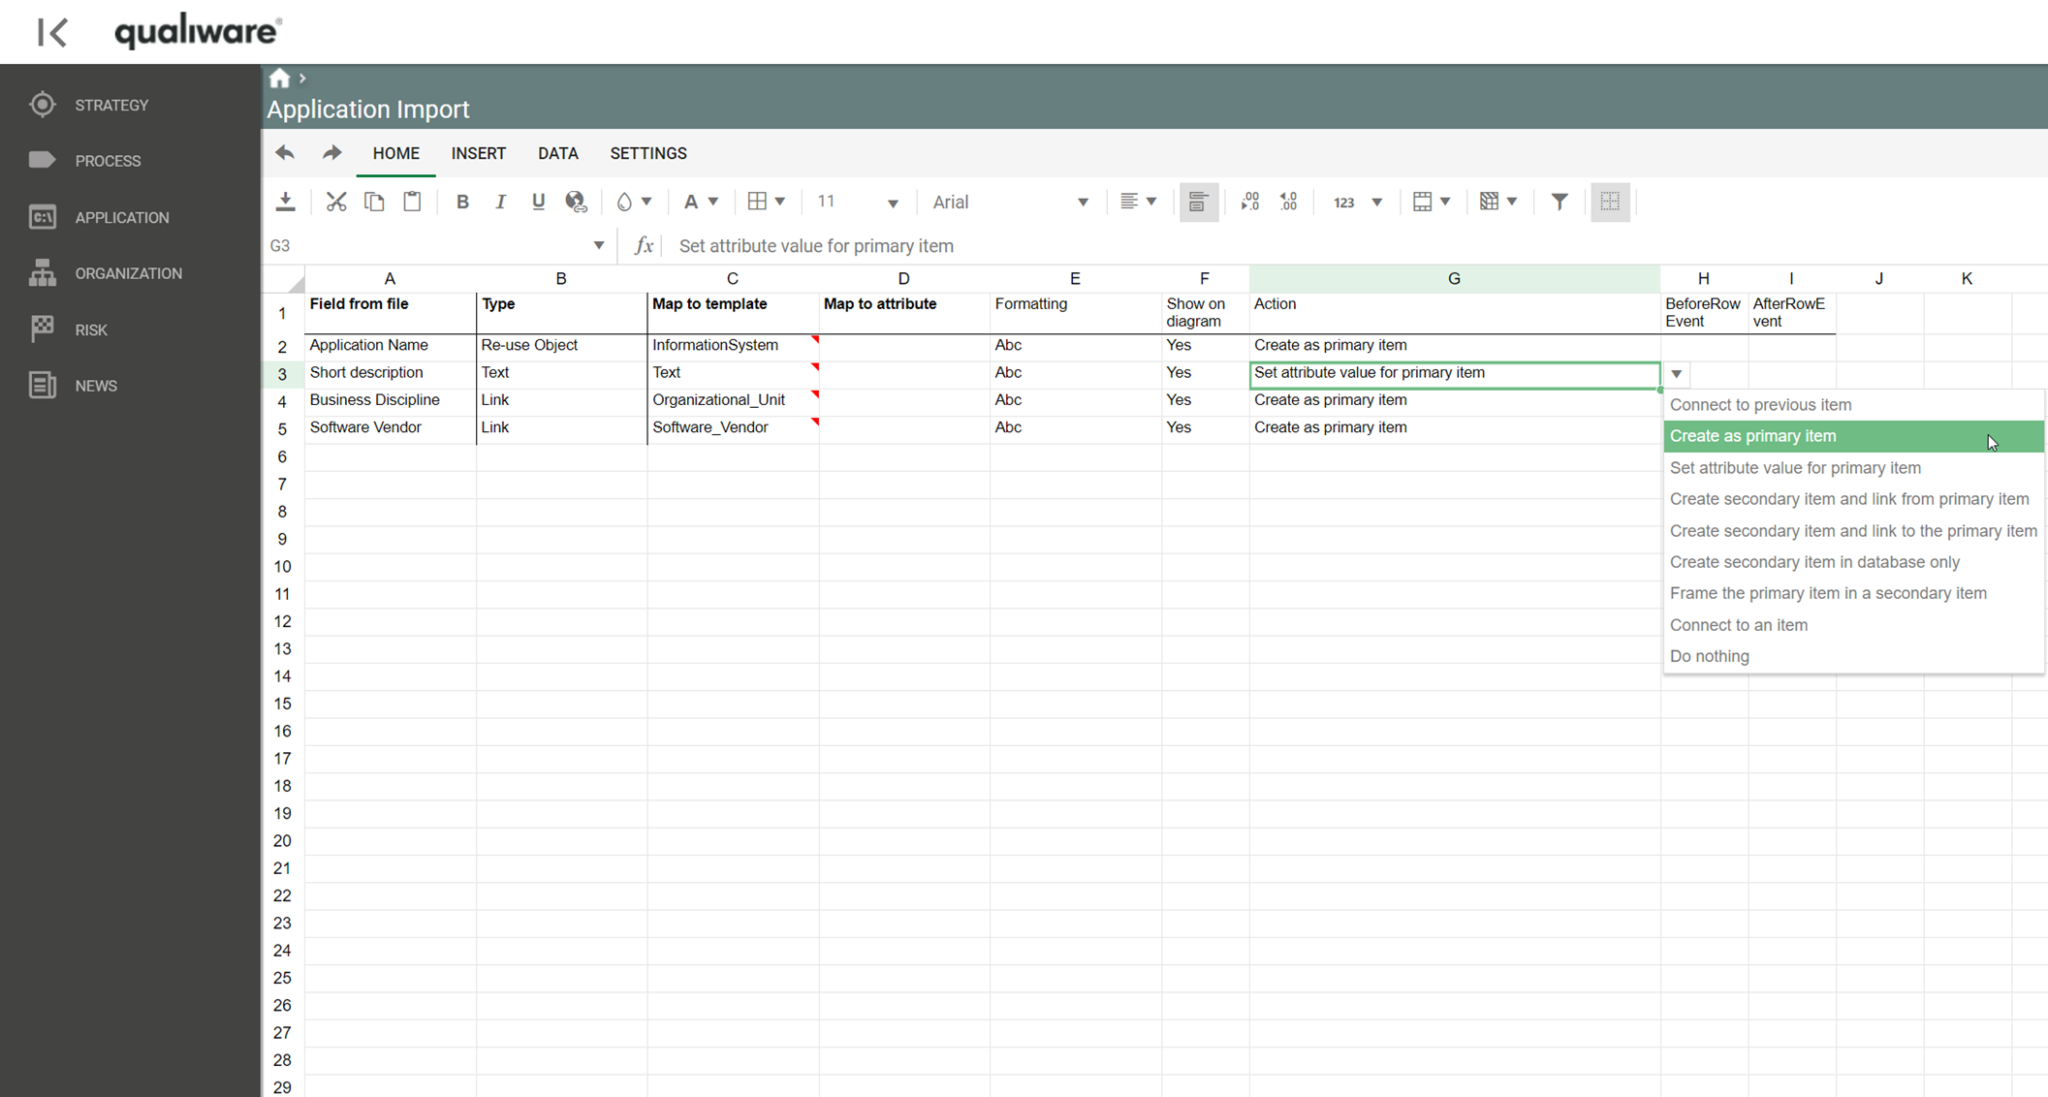Navigate to the Application sidebar section

121,217
